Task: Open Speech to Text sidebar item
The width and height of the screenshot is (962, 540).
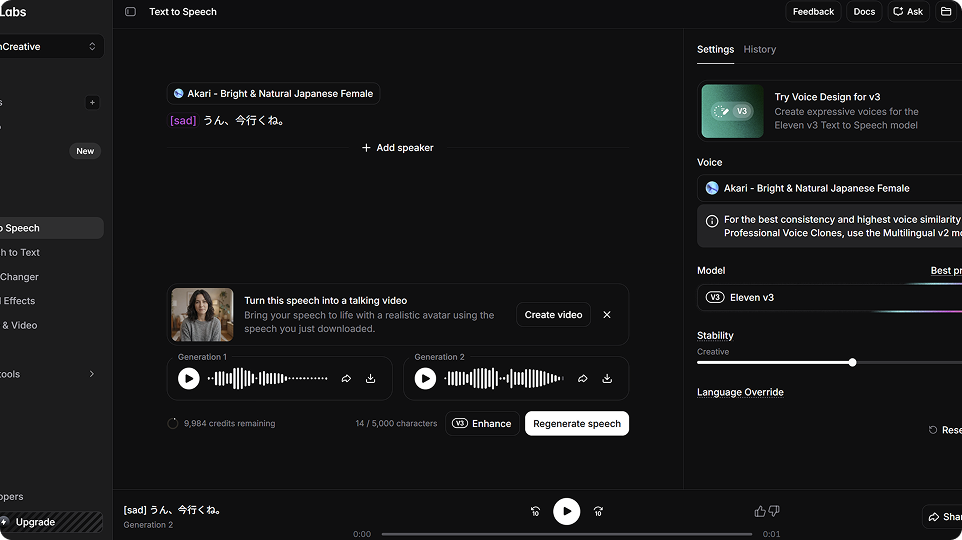Action: point(52,252)
